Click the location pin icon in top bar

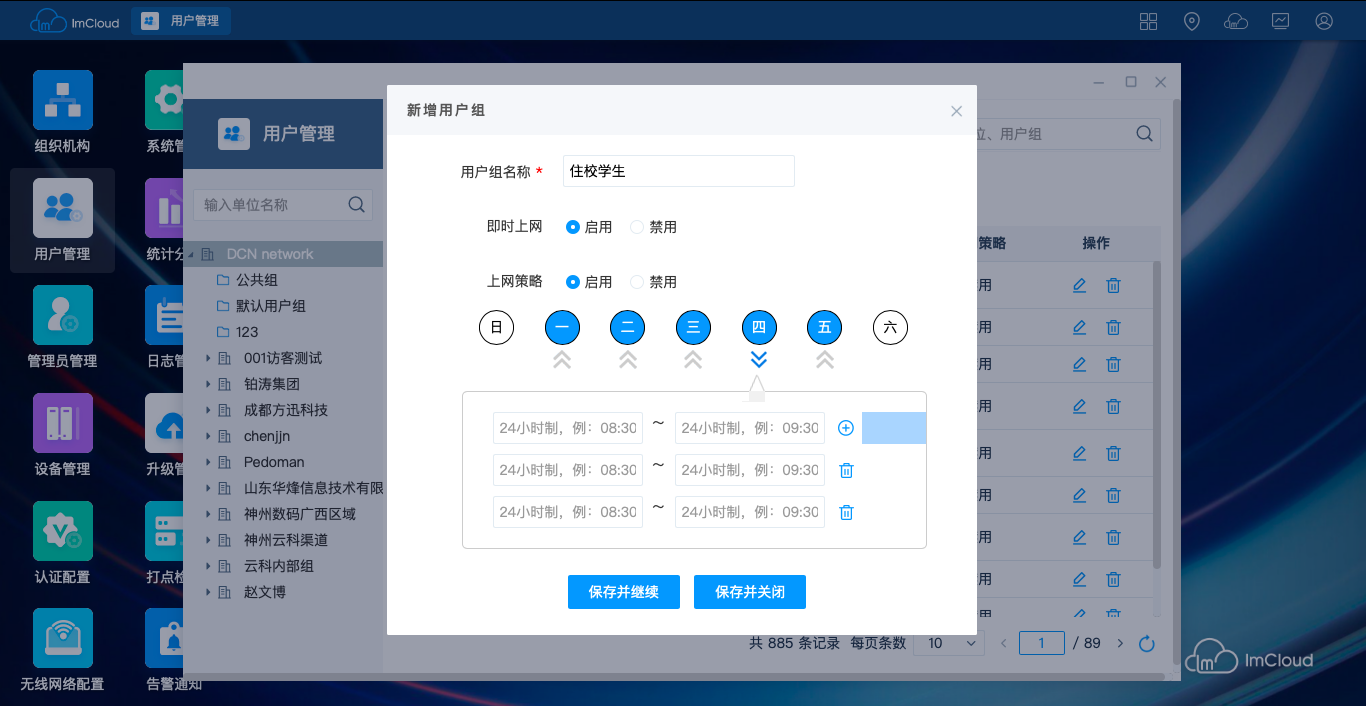point(1192,21)
